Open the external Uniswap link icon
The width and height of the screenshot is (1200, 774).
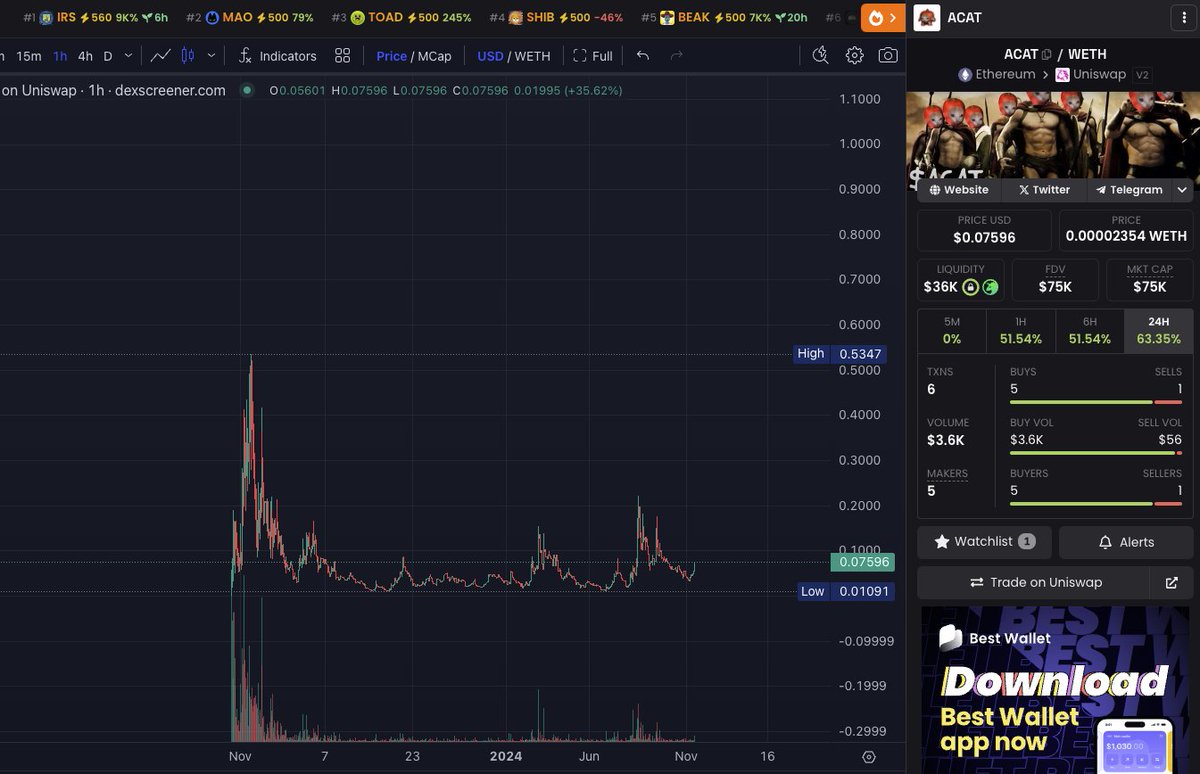[1171, 582]
